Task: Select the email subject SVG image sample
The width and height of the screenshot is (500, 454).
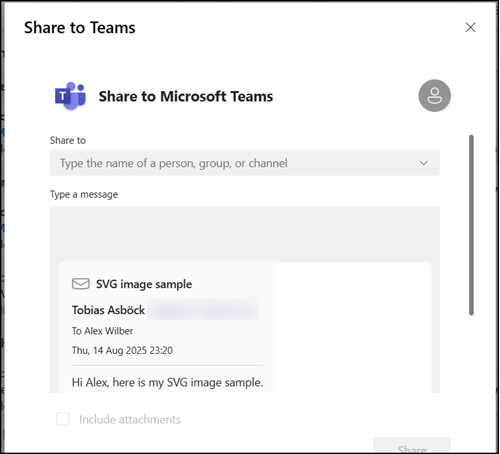Action: coord(144,284)
